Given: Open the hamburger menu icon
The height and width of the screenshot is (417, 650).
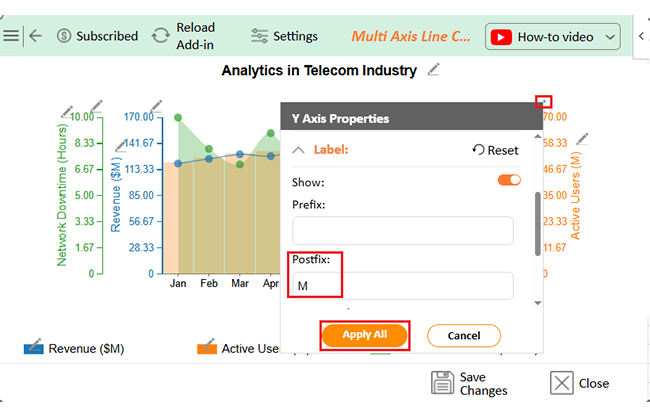Looking at the screenshot, I should tap(11, 36).
